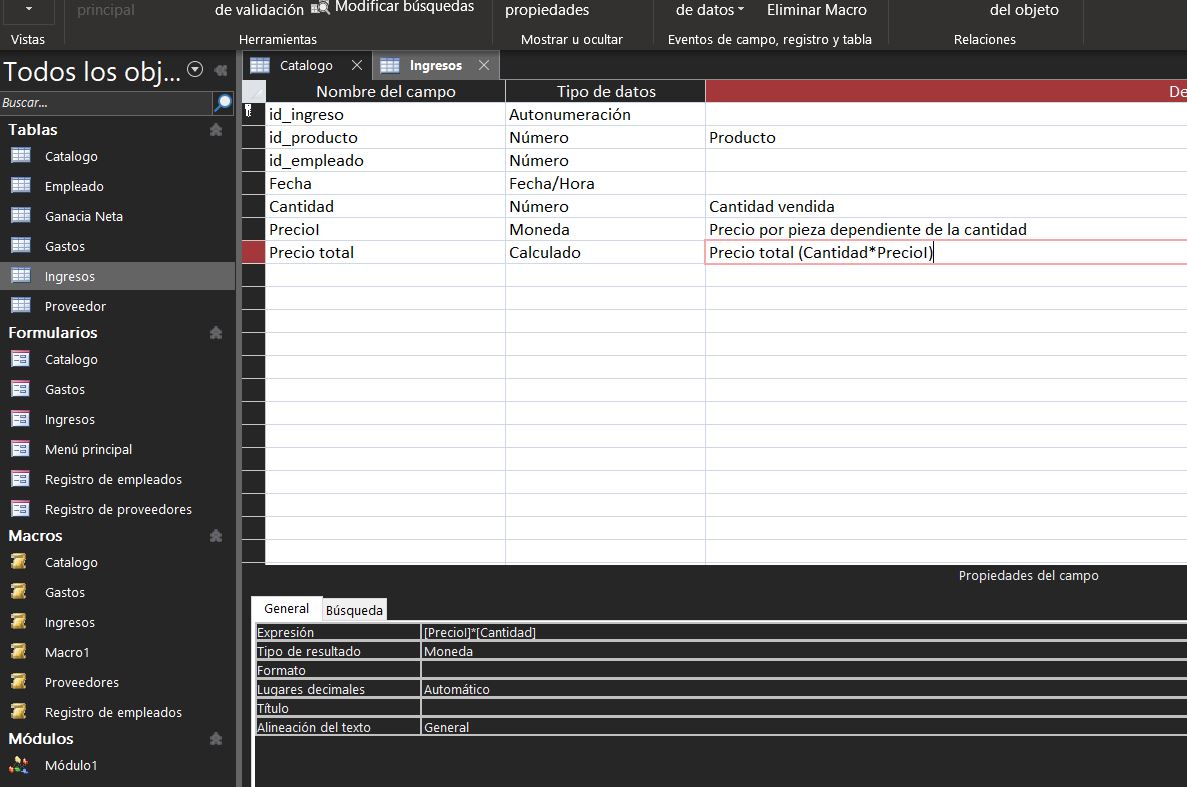Click Modificar búsquedas in ribbon

coord(393,7)
